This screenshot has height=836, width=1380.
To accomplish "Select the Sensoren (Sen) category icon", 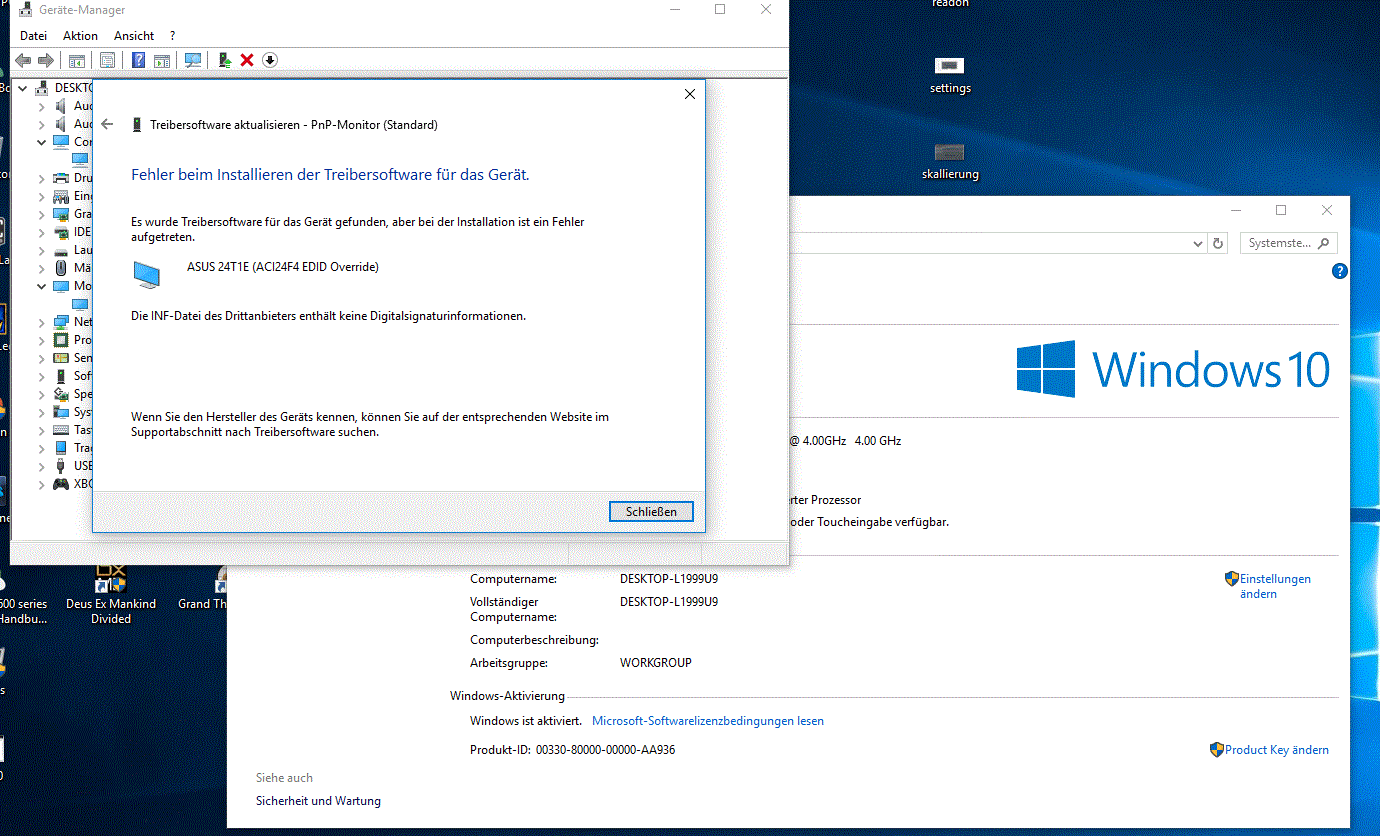I will coord(60,358).
